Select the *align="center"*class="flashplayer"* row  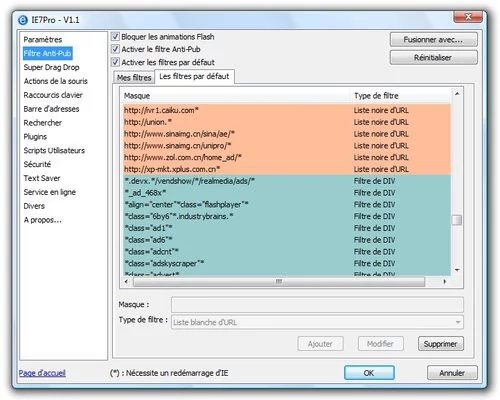tap(287, 205)
